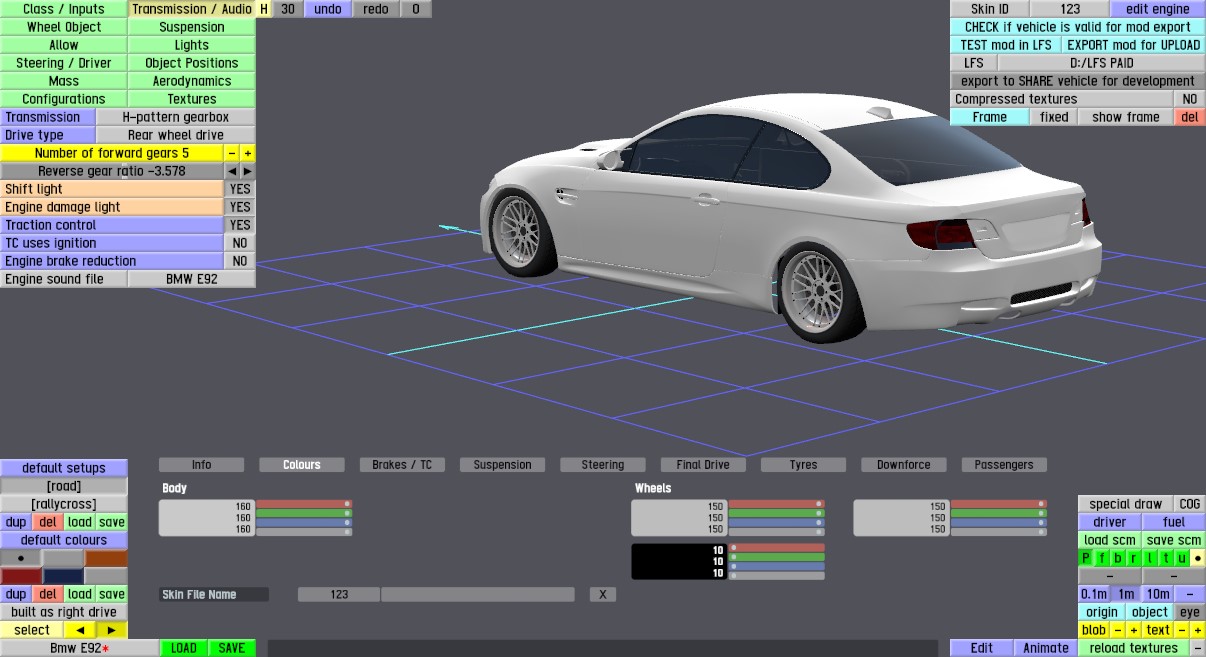This screenshot has height=657, width=1206.
Task: Switch to the Passengers tab
Action: (x=1004, y=465)
